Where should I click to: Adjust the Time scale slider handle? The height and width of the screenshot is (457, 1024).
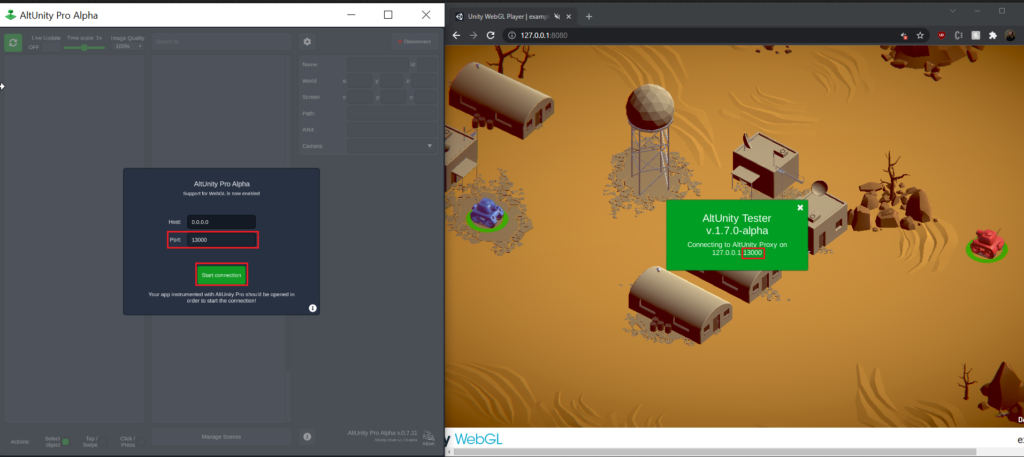click(x=84, y=48)
